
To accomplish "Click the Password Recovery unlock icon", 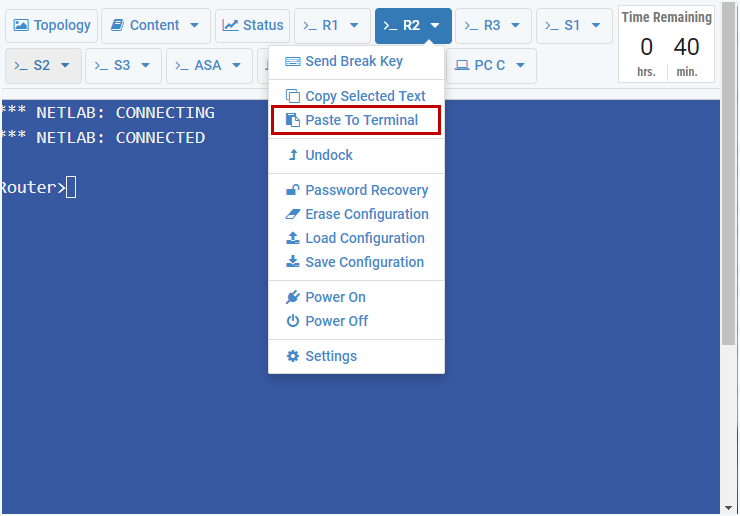I will (x=292, y=190).
